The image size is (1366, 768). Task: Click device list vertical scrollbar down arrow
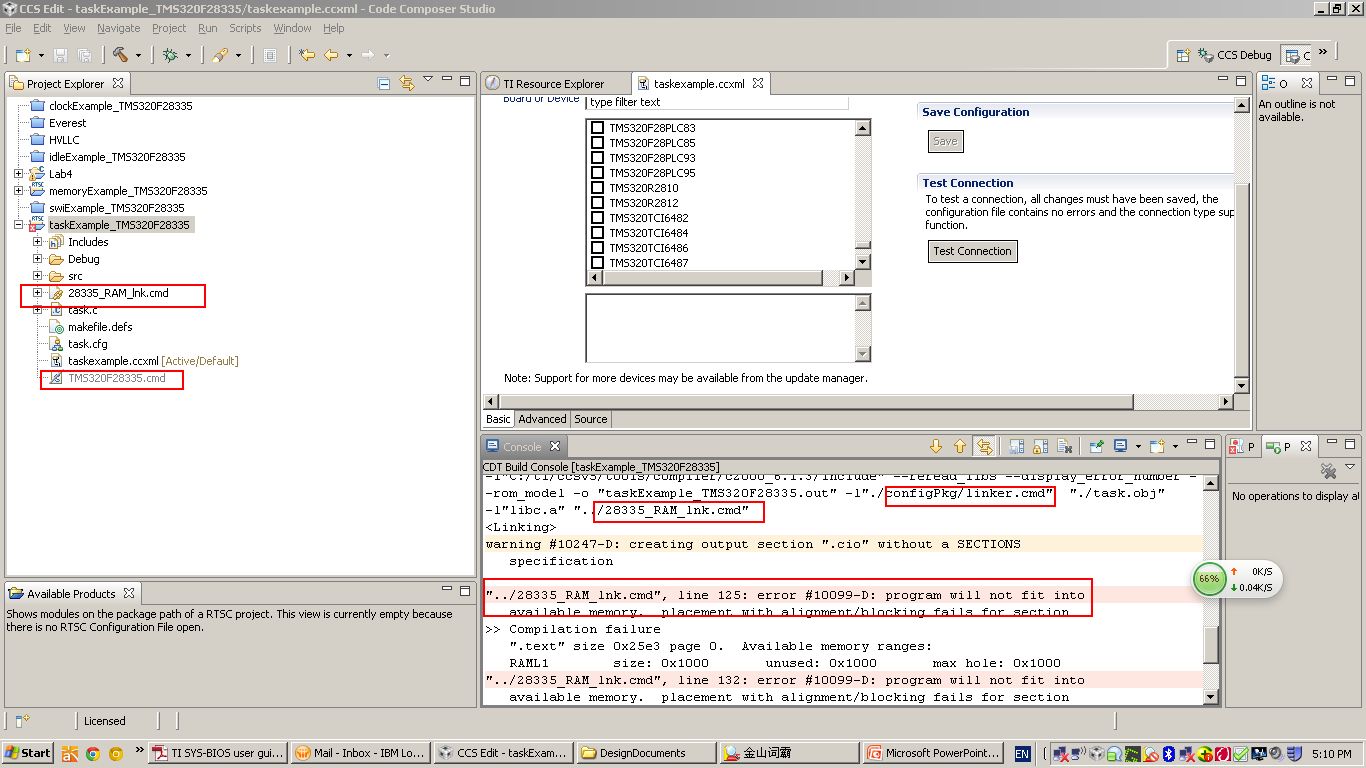(863, 263)
